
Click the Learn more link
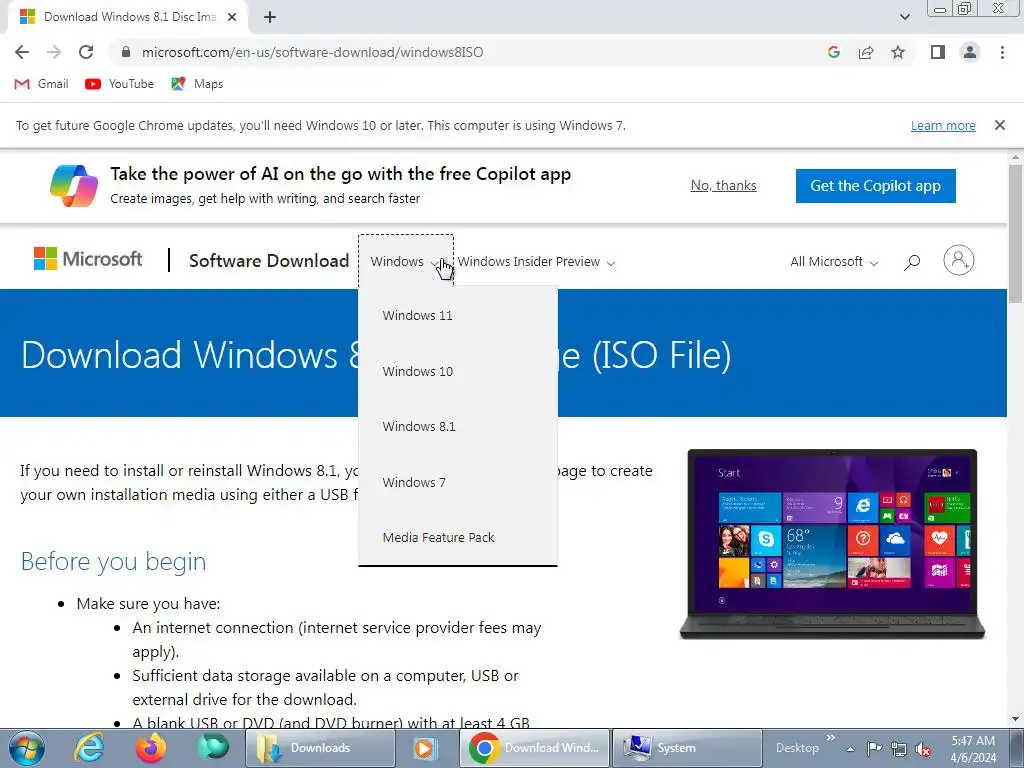click(x=943, y=125)
